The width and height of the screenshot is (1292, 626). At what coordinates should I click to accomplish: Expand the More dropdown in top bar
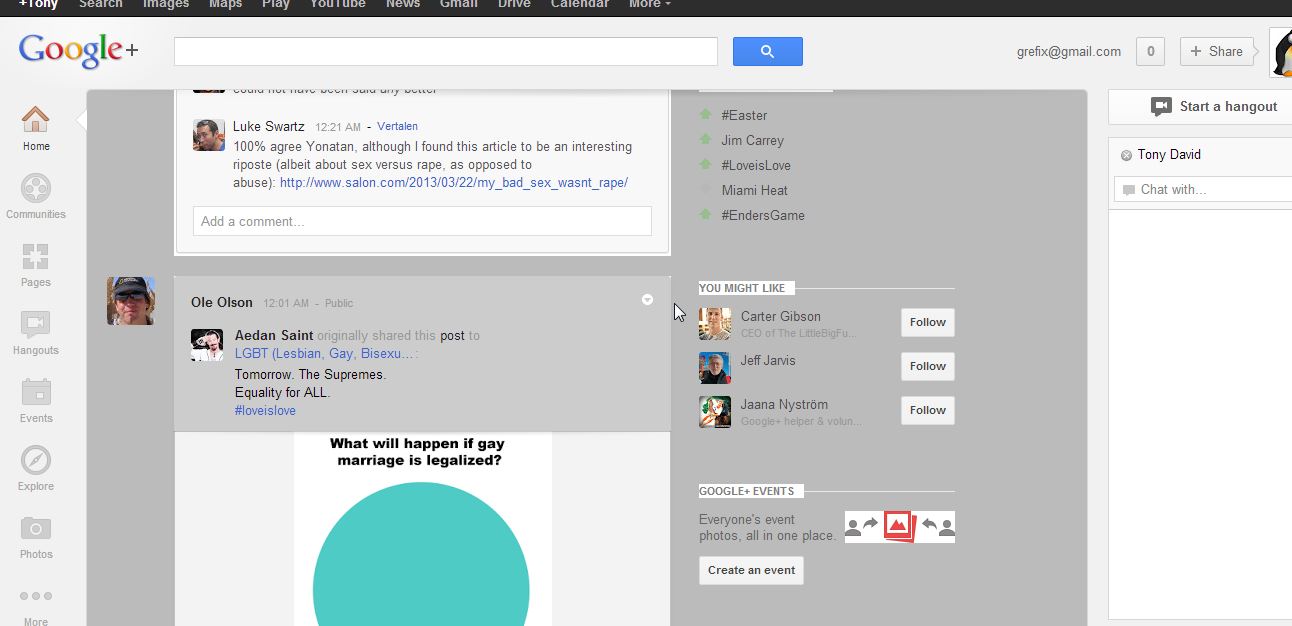[x=650, y=4]
